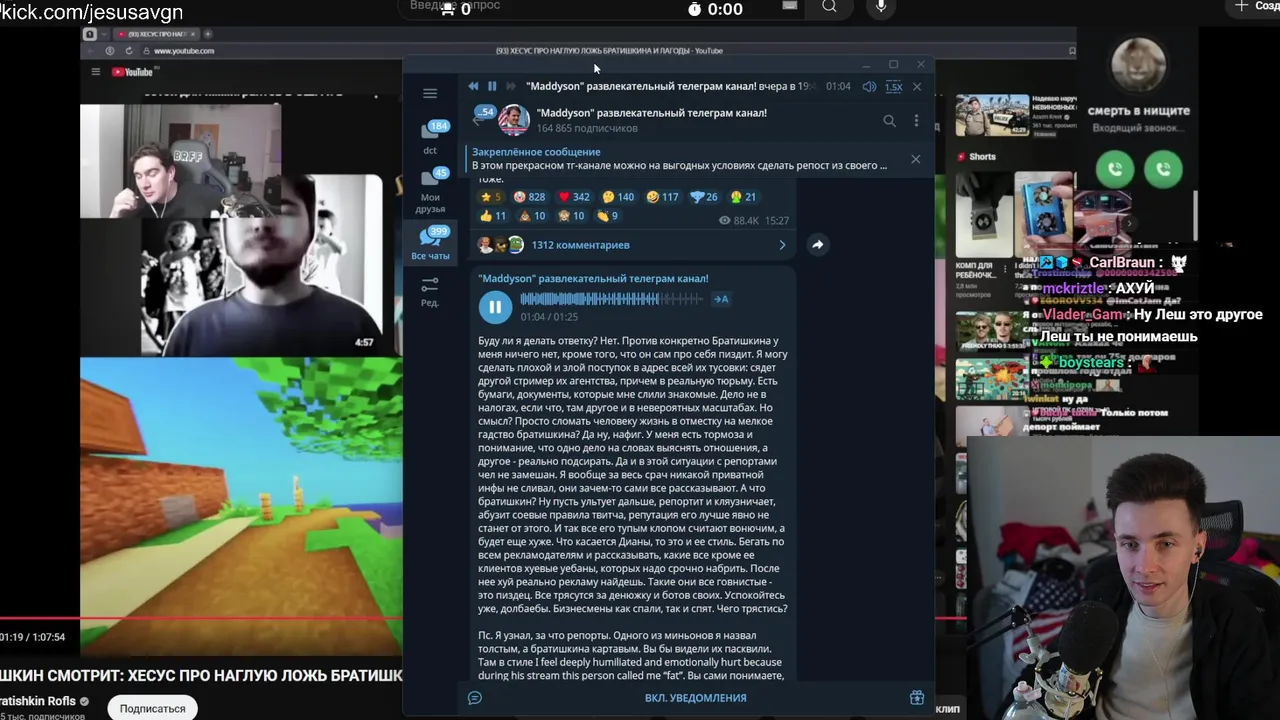Screen dimensions: 1280x720
Task: Open YouTube guide hamburger menu
Action: (x=95, y=72)
